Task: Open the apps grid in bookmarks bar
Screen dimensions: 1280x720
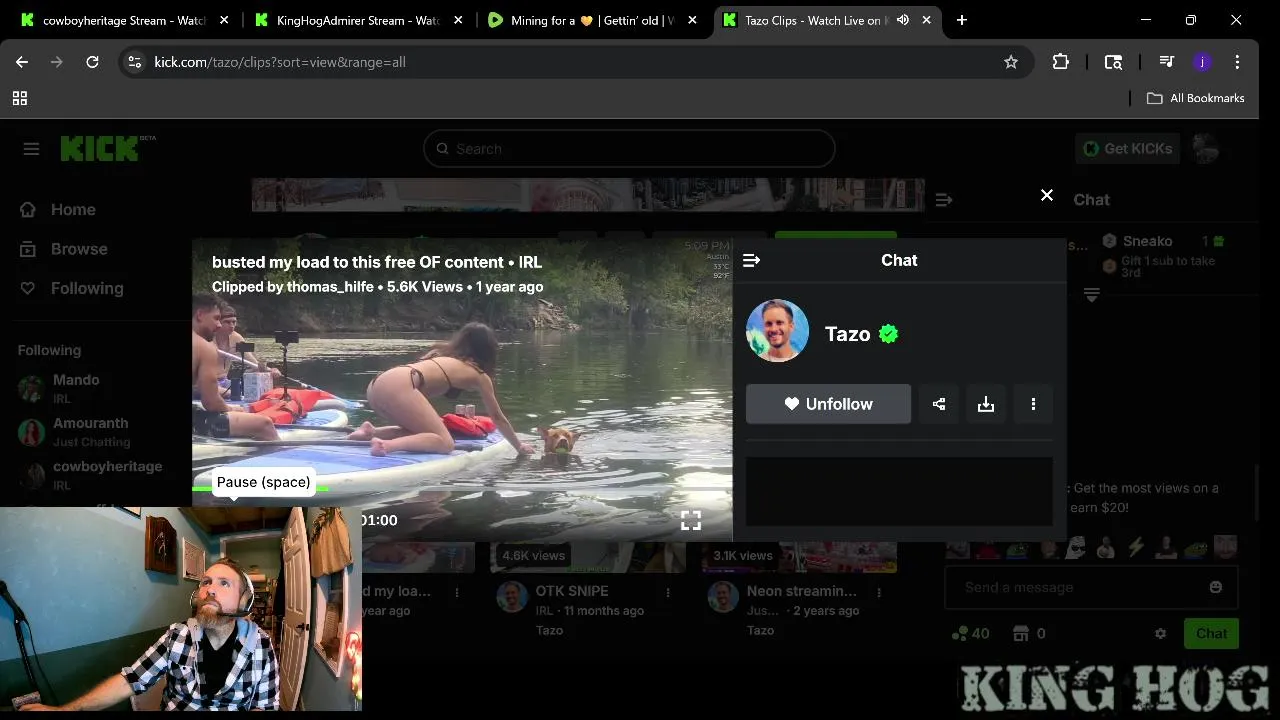Action: click(x=20, y=98)
